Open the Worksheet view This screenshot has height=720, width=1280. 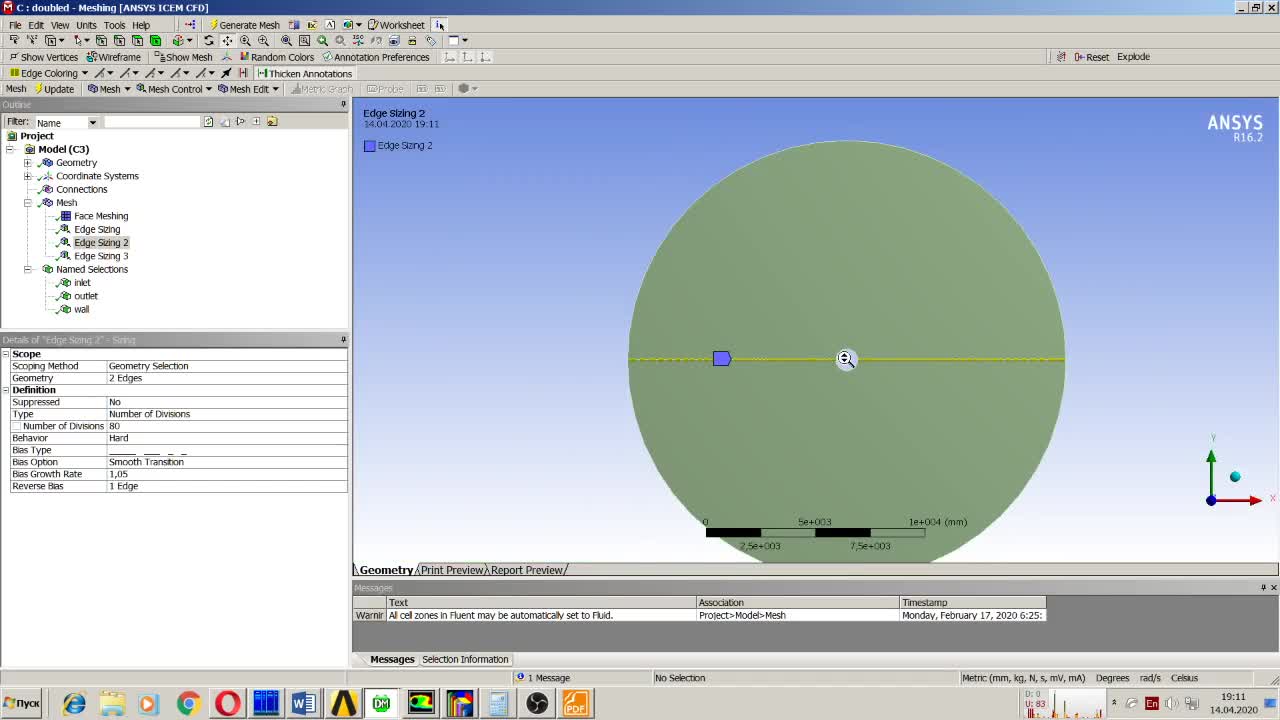pos(396,25)
